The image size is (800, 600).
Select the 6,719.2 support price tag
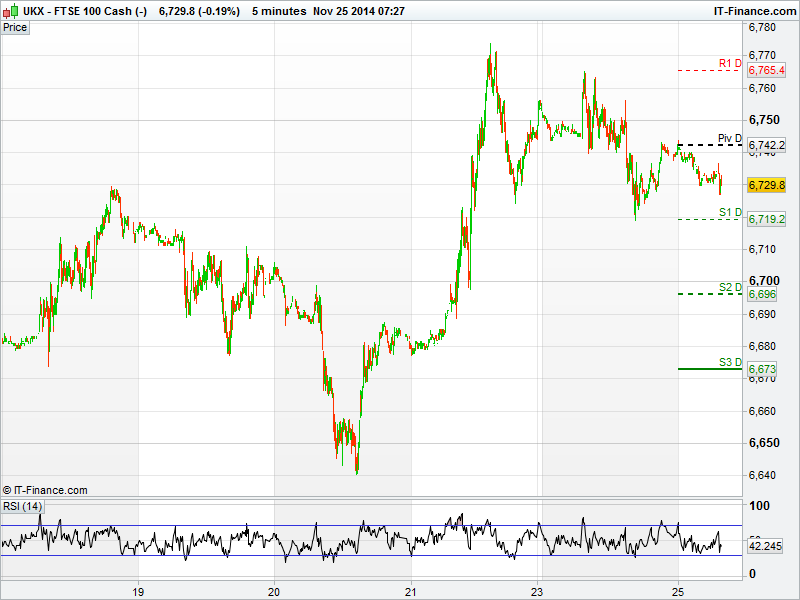pyautogui.click(x=767, y=219)
